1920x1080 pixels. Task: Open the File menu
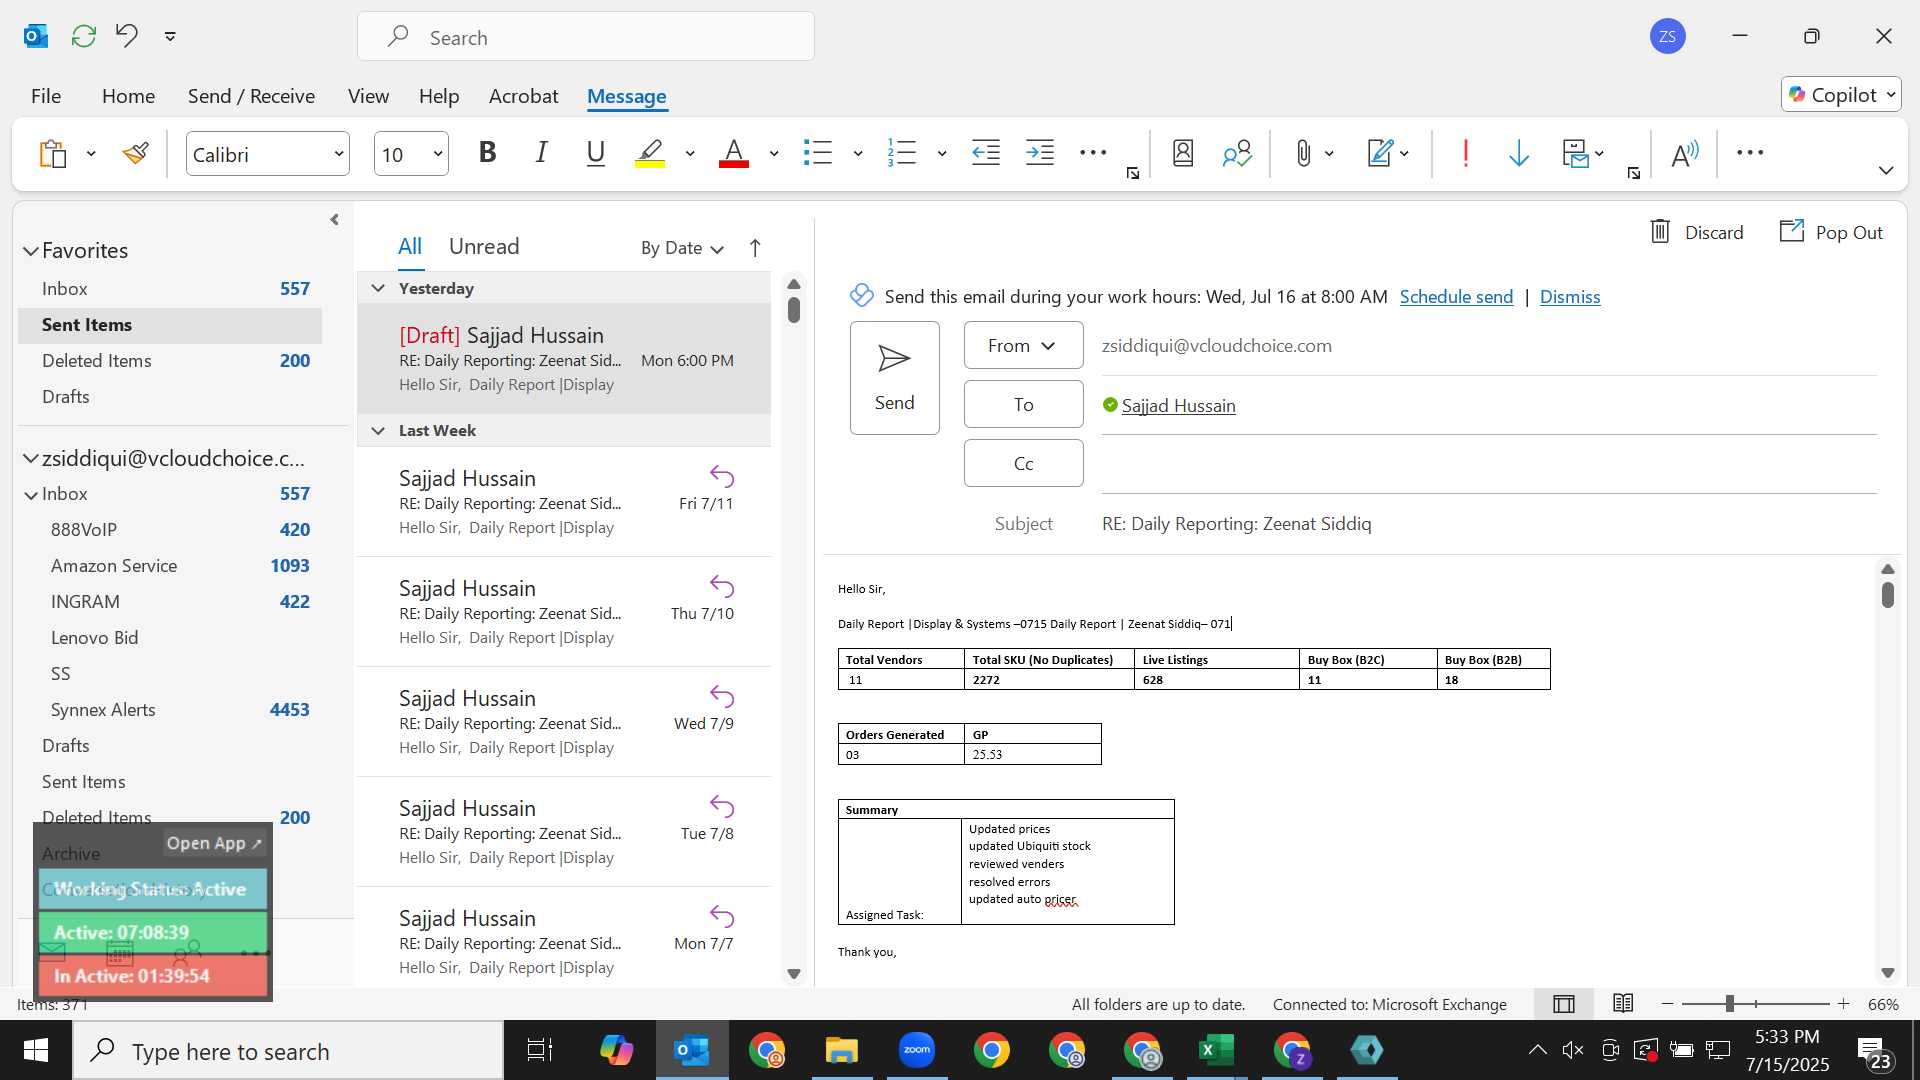[x=46, y=96]
